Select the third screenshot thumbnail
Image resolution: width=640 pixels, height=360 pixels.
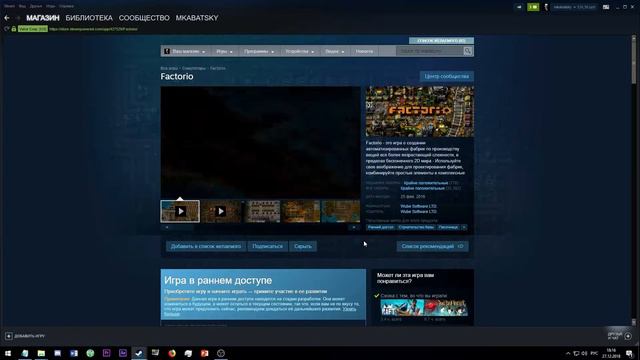[261, 211]
